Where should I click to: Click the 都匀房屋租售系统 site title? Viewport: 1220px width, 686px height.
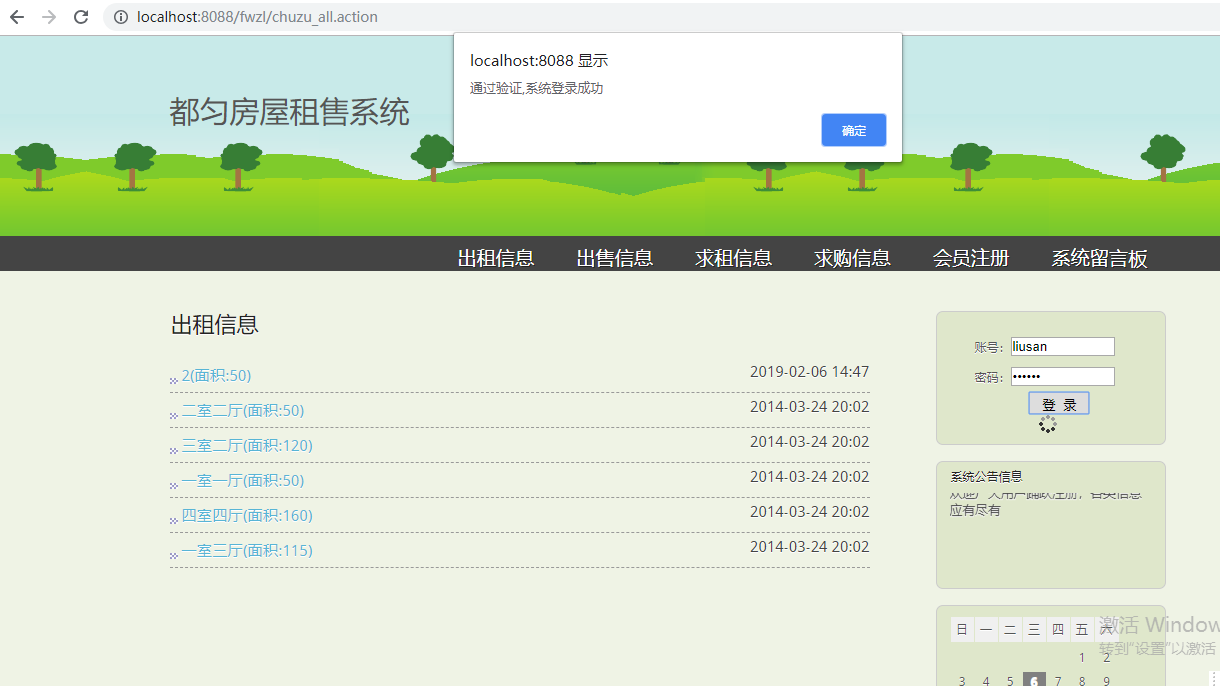(x=289, y=112)
